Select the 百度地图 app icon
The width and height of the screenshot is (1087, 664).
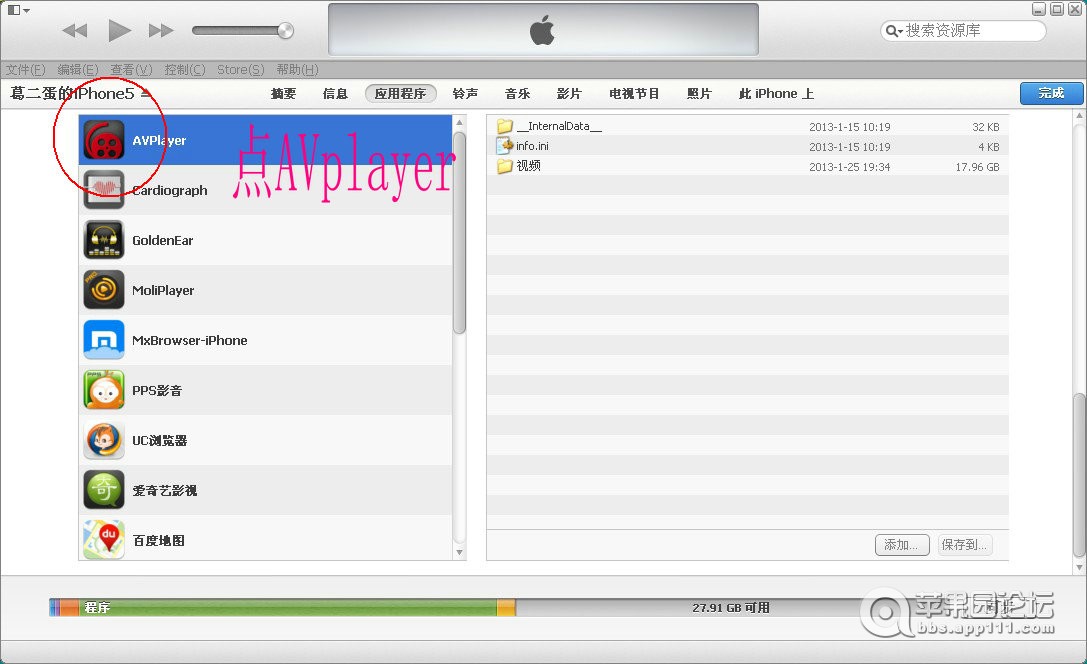pyautogui.click(x=104, y=540)
